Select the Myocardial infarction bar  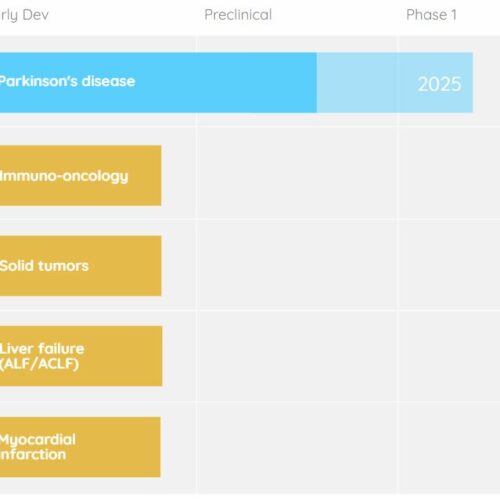click(80, 447)
